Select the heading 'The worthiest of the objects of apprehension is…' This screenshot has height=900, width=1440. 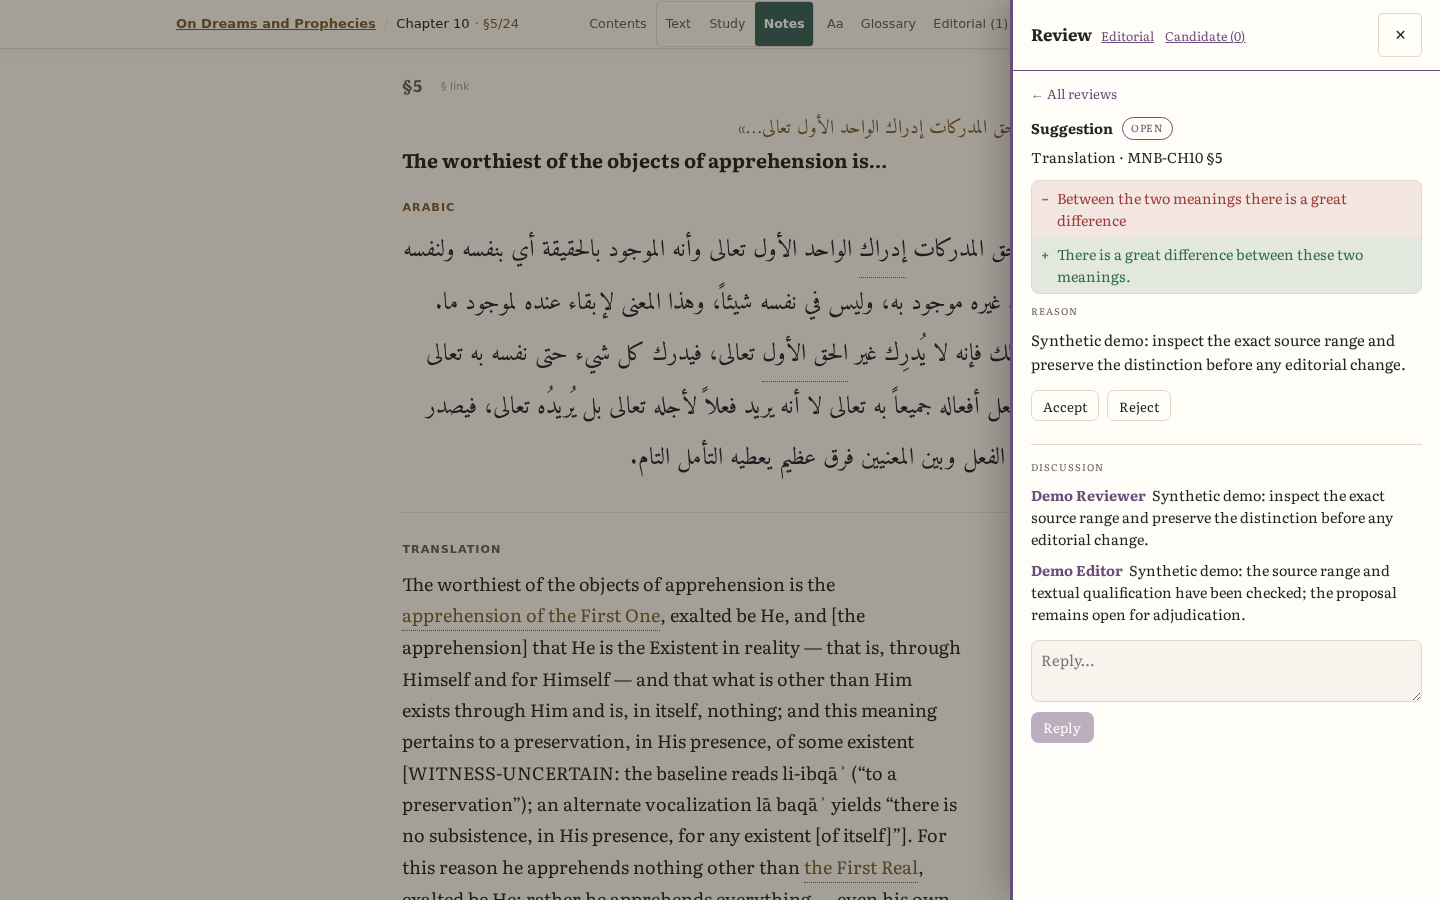[x=644, y=161]
